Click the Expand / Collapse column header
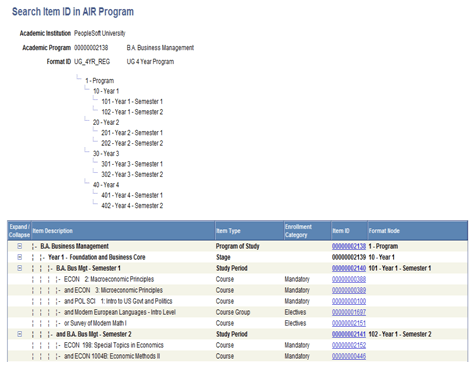472x366 pixels. pyautogui.click(x=19, y=231)
